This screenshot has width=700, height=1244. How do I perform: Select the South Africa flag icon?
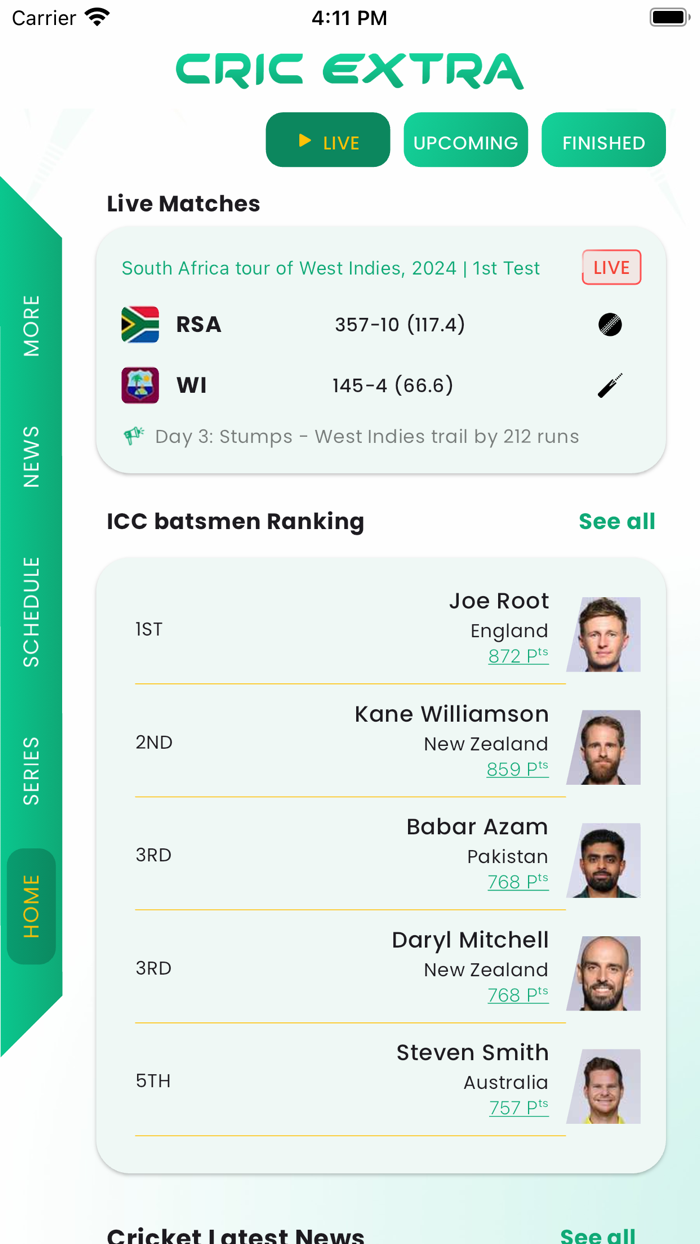coord(140,324)
